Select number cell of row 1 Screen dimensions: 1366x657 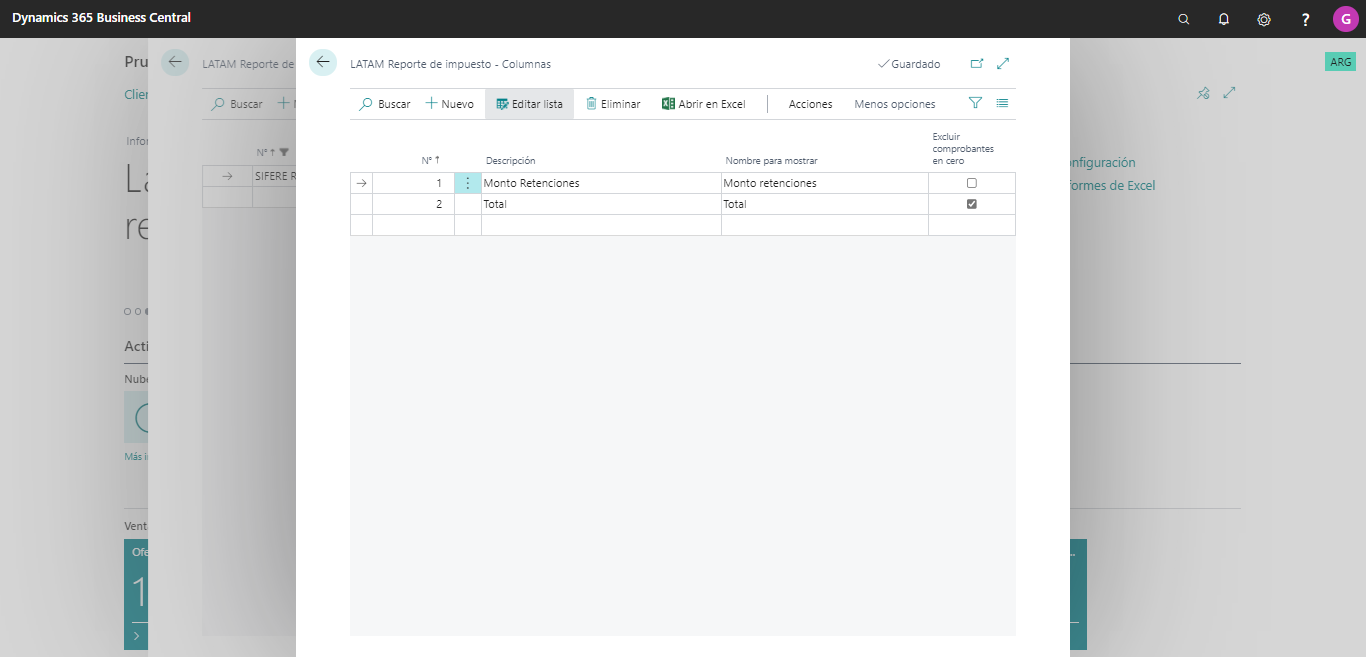(x=413, y=183)
